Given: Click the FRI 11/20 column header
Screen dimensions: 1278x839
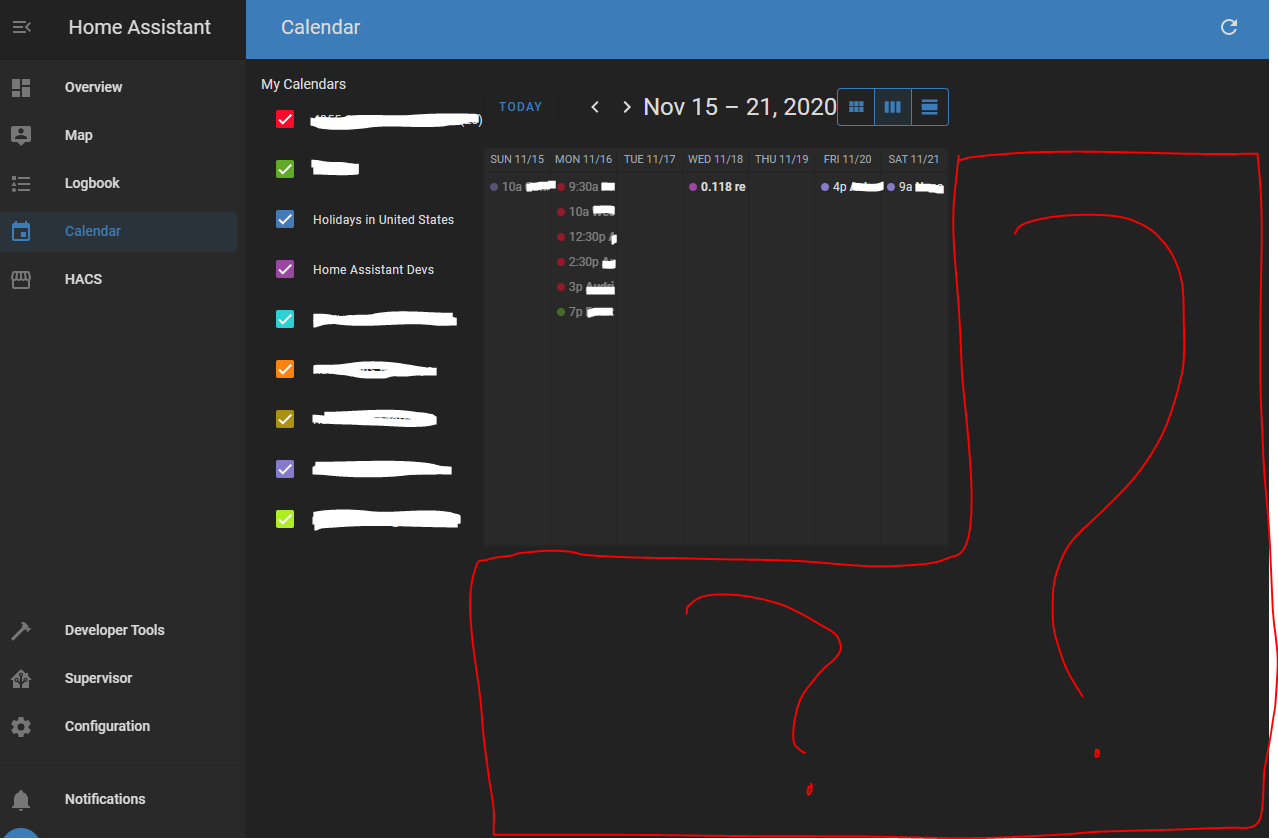Looking at the screenshot, I should [848, 159].
